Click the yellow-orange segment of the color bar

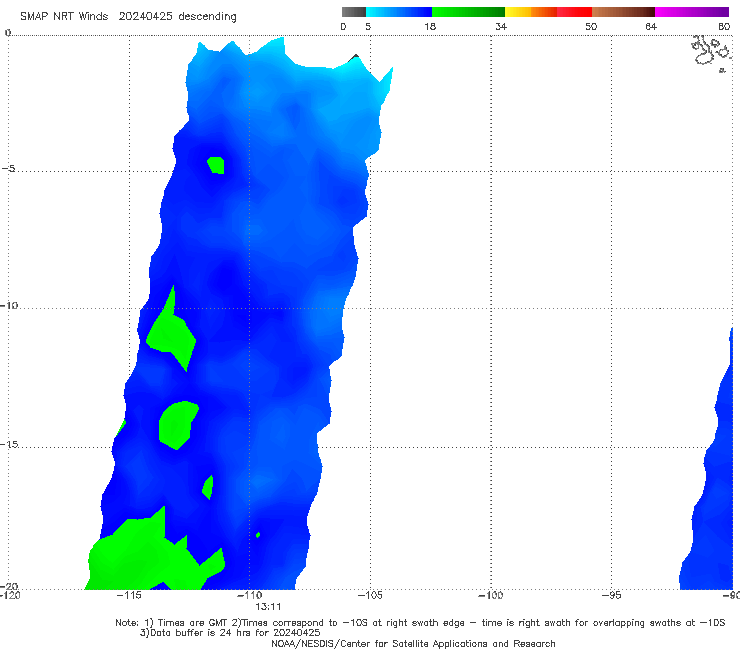531,12
